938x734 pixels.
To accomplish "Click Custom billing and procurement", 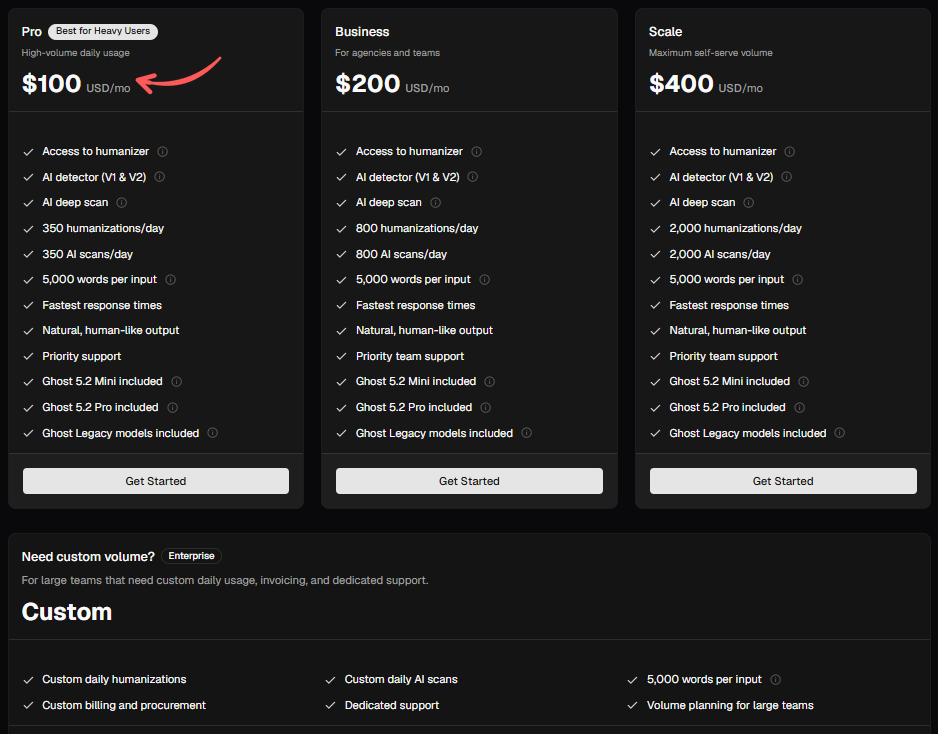I will (x=124, y=705).
